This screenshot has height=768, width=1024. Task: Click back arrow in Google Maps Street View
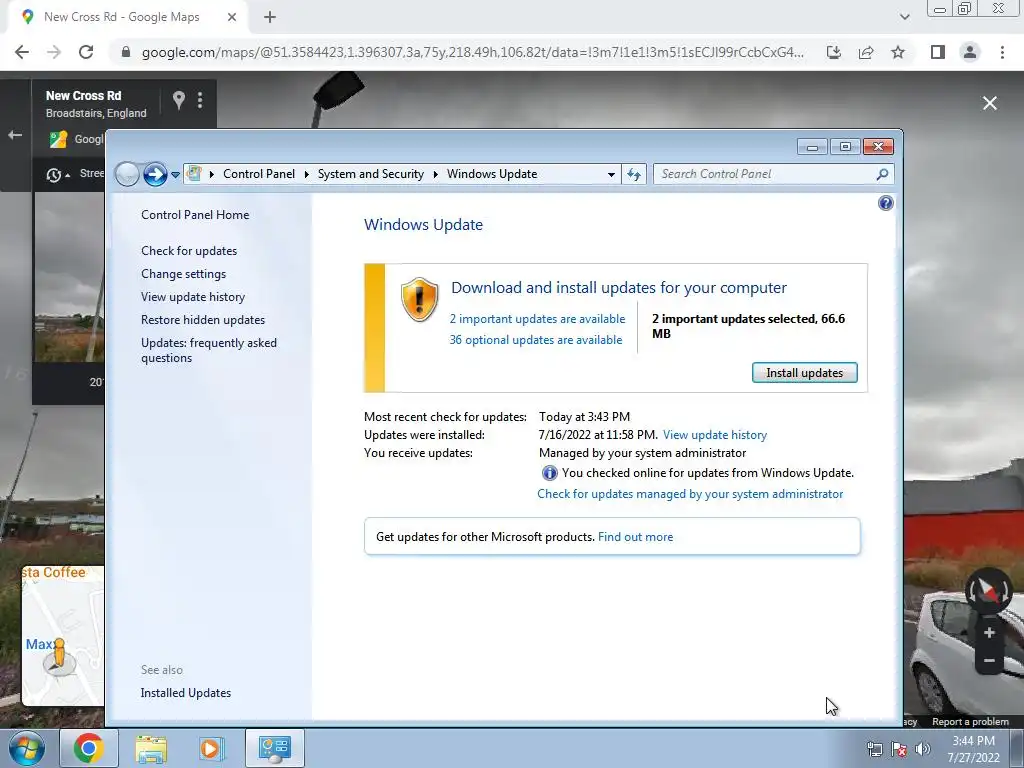click(x=15, y=135)
